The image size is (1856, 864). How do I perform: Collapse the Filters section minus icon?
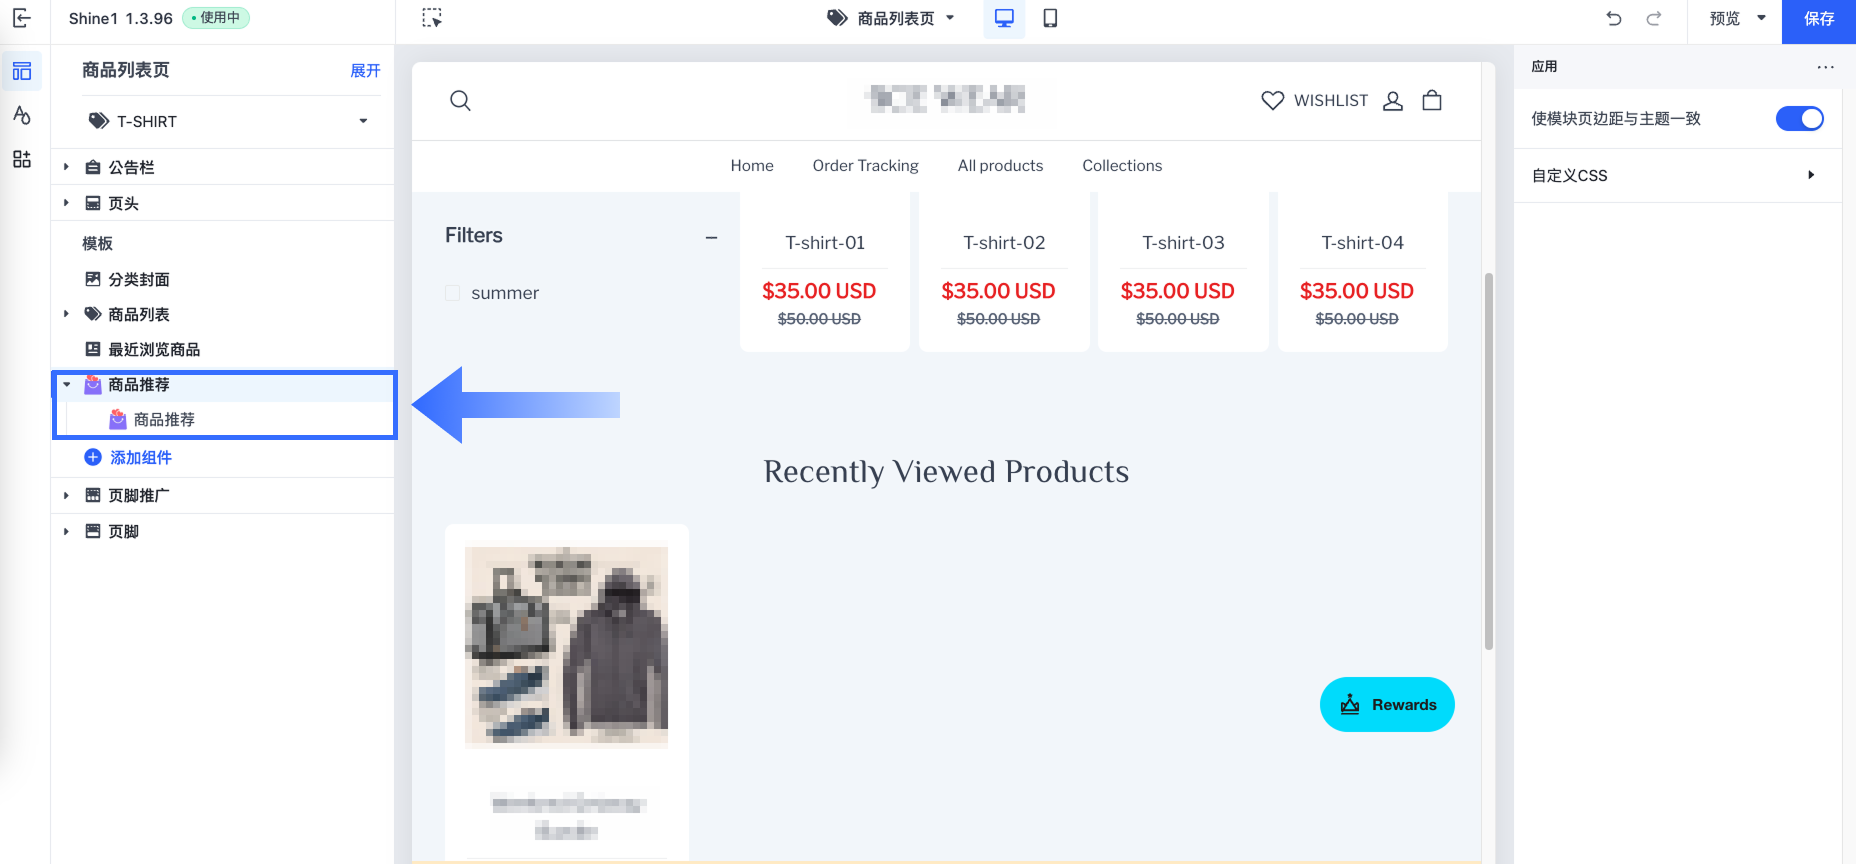click(711, 237)
